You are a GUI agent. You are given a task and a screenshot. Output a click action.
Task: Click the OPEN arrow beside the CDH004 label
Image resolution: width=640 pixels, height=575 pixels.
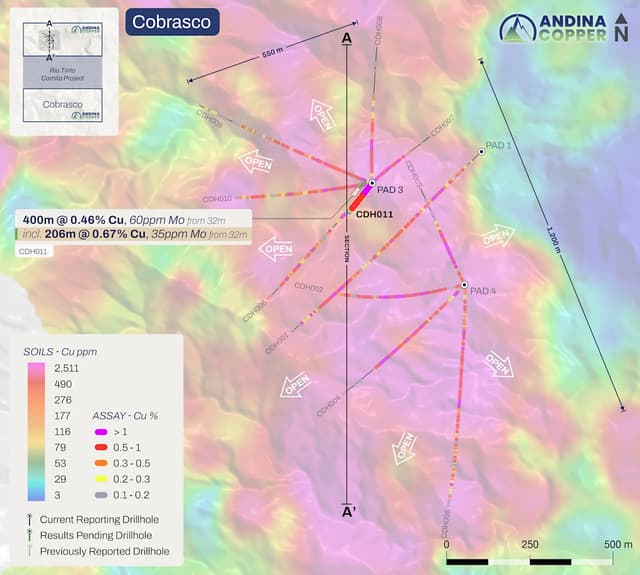pyautogui.click(x=296, y=384)
